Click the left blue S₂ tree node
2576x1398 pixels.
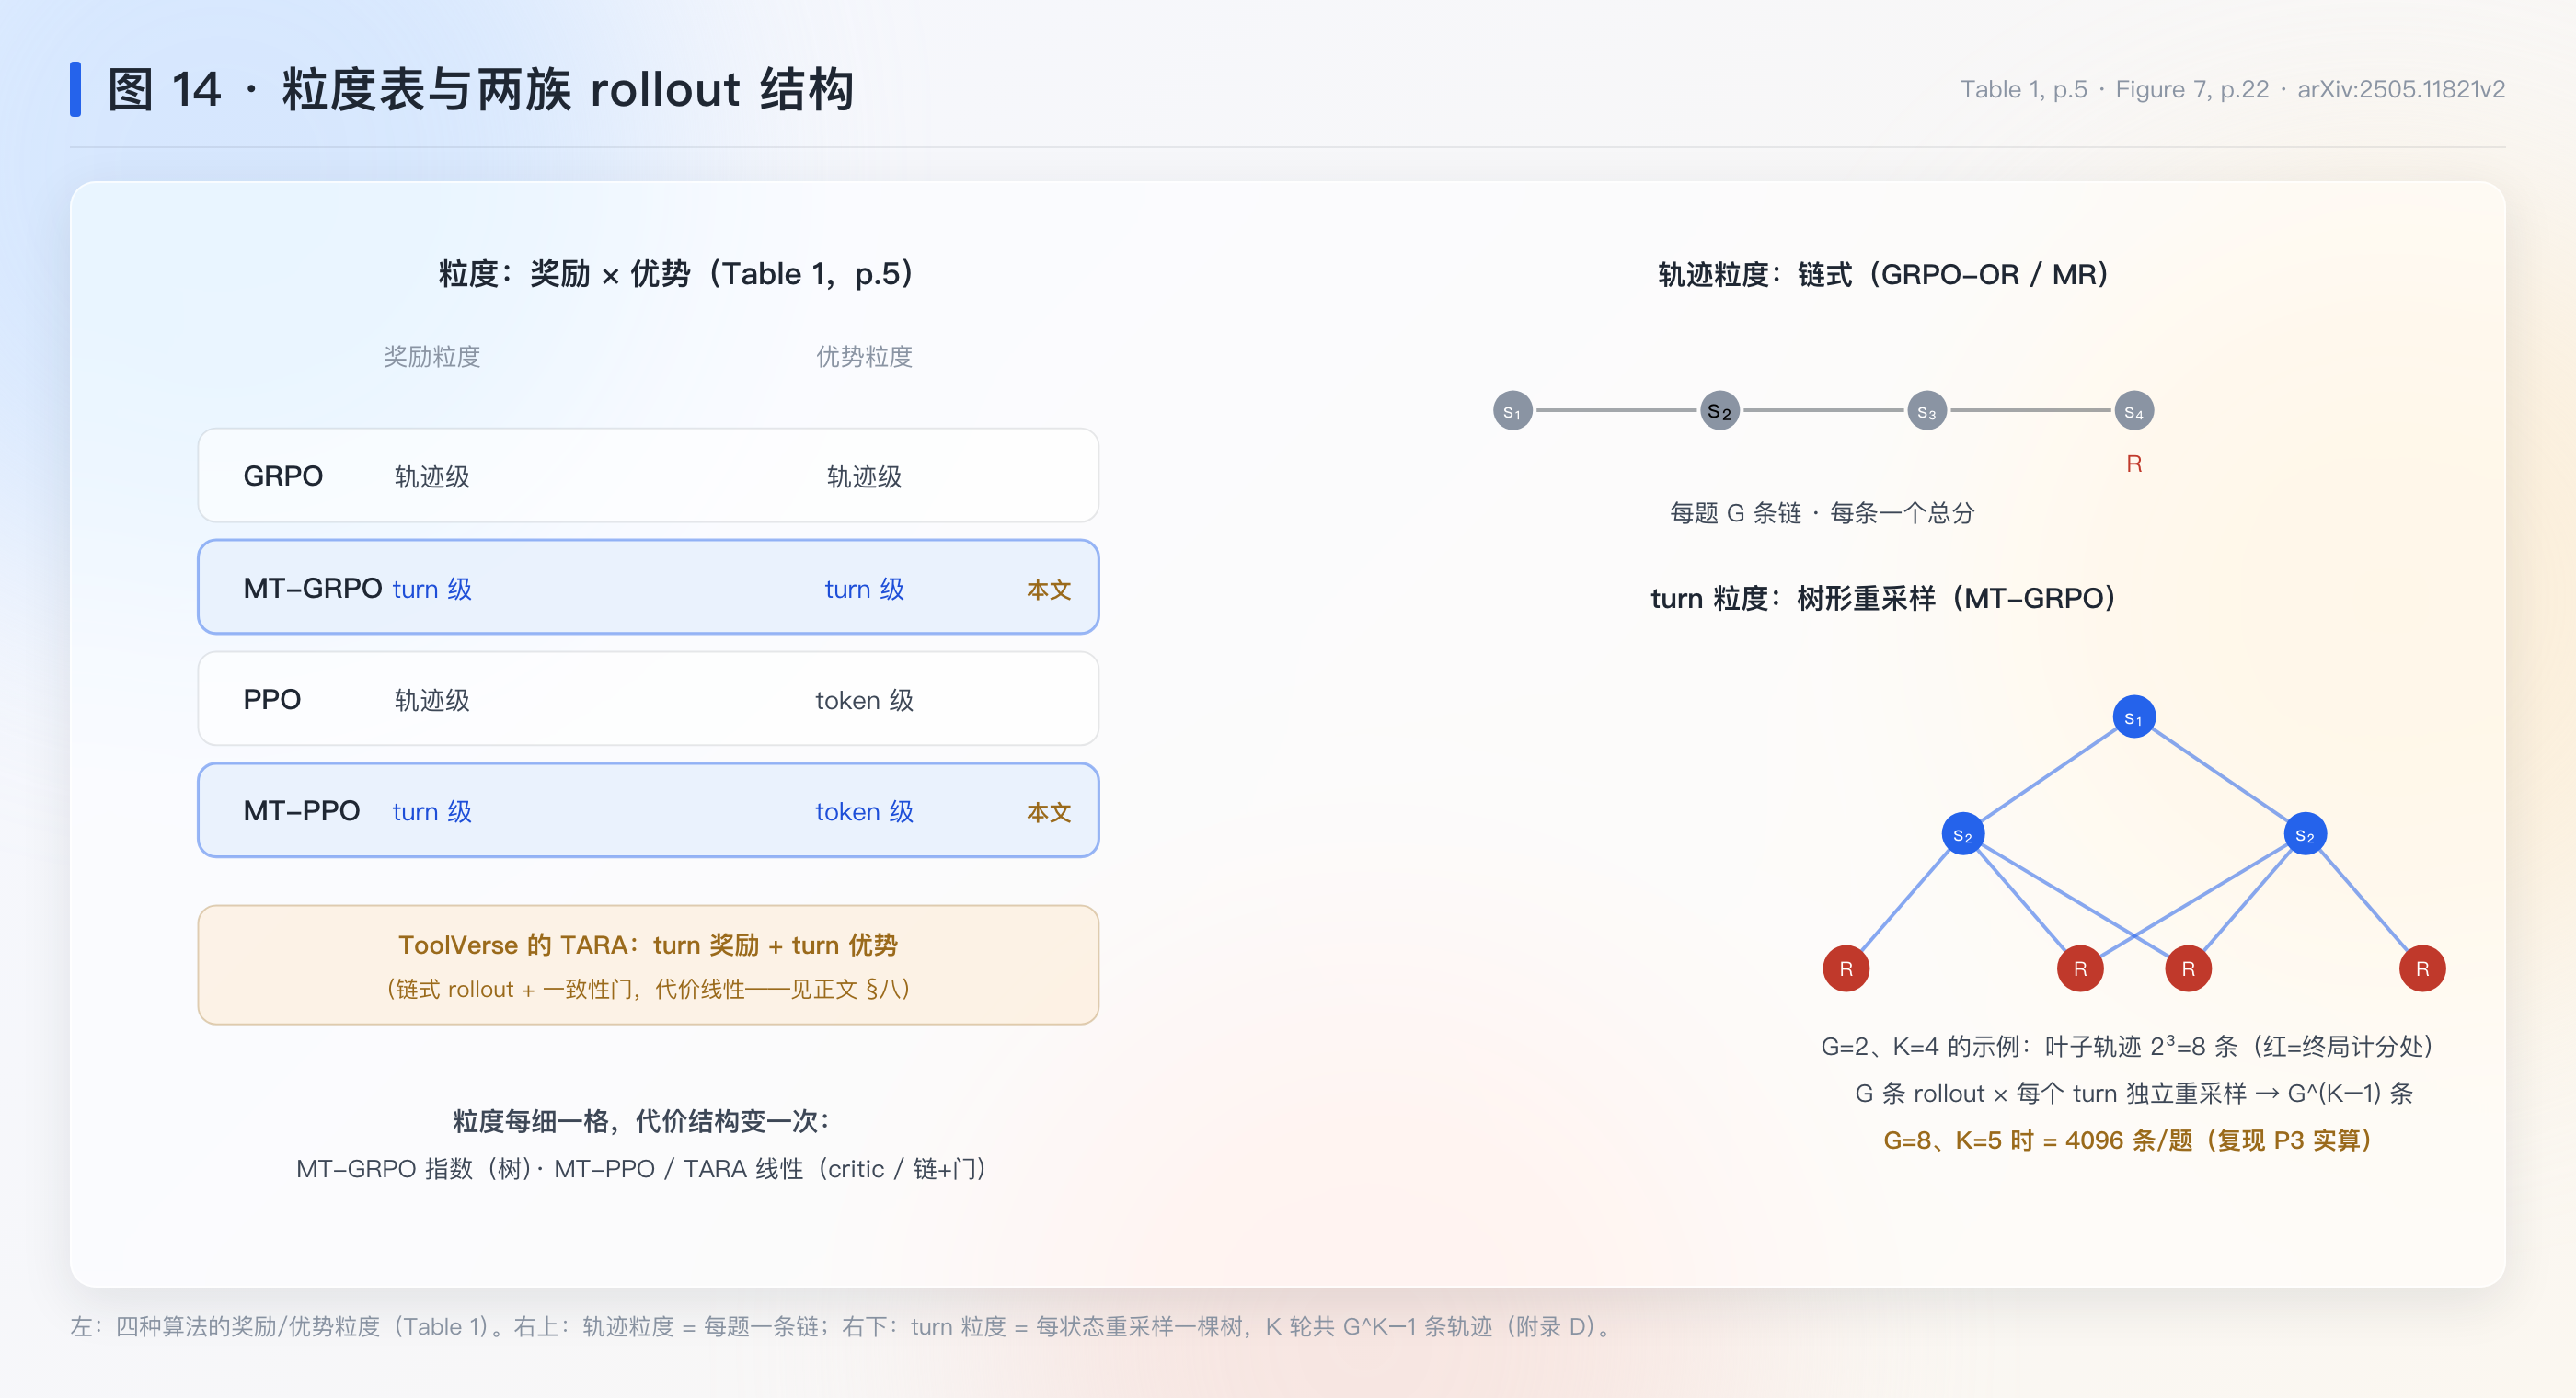1962,834
